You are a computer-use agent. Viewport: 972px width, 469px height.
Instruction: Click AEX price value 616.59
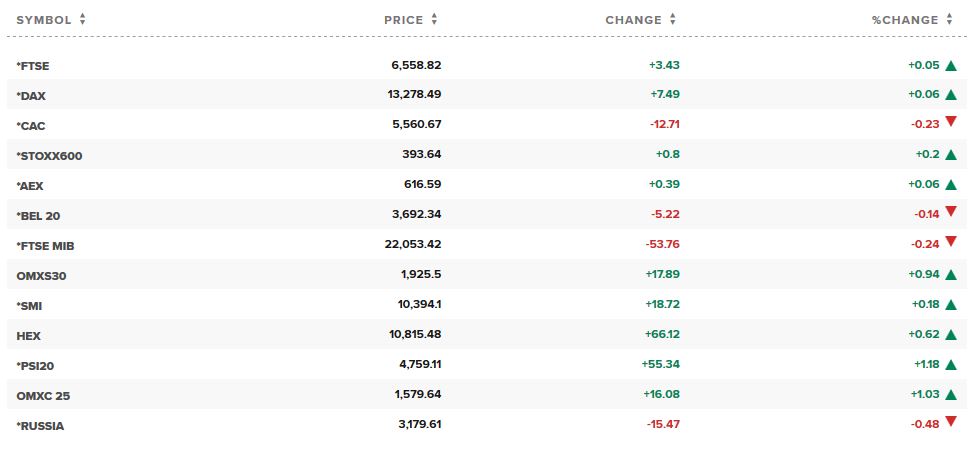point(422,184)
